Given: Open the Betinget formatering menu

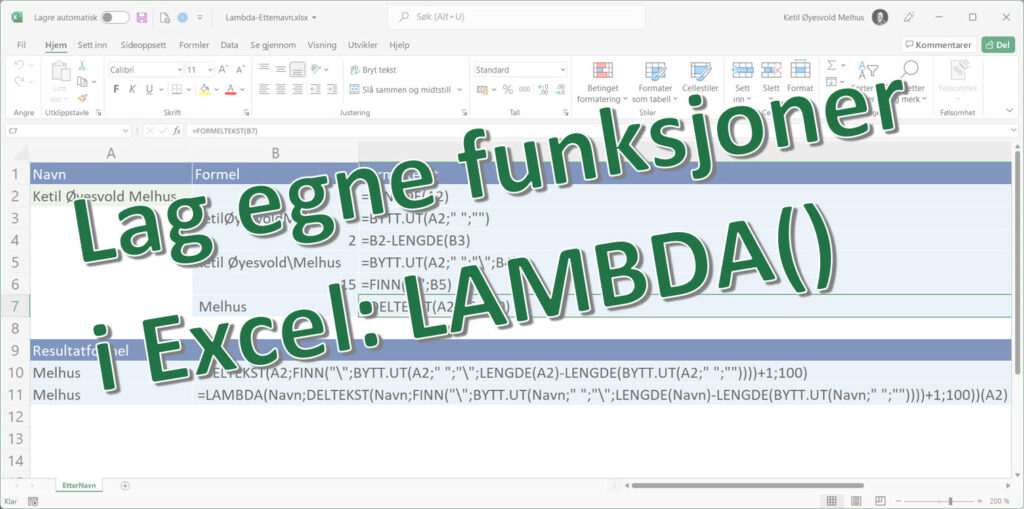Looking at the screenshot, I should tap(602, 82).
